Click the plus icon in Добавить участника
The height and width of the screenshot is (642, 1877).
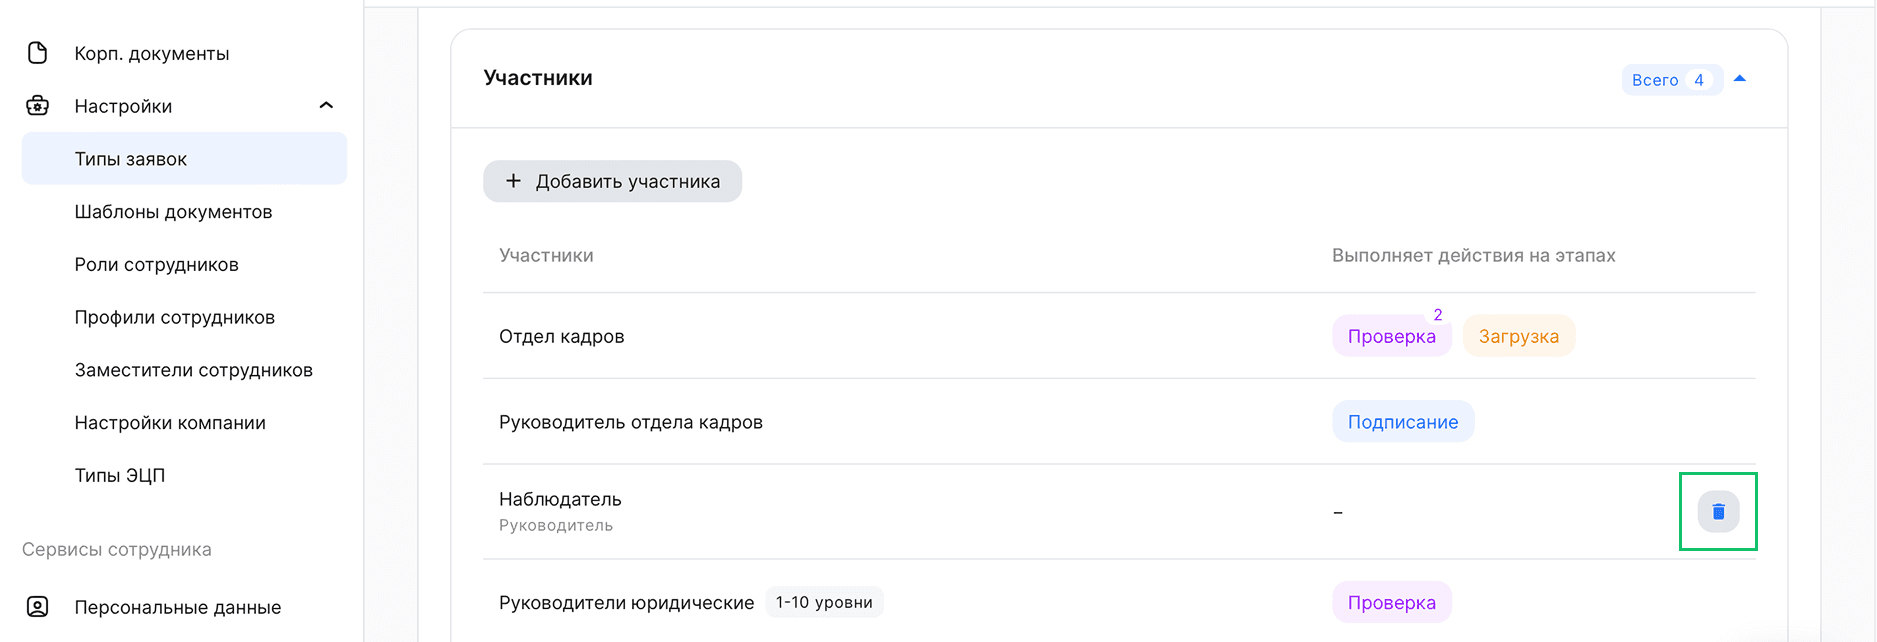[x=513, y=181]
